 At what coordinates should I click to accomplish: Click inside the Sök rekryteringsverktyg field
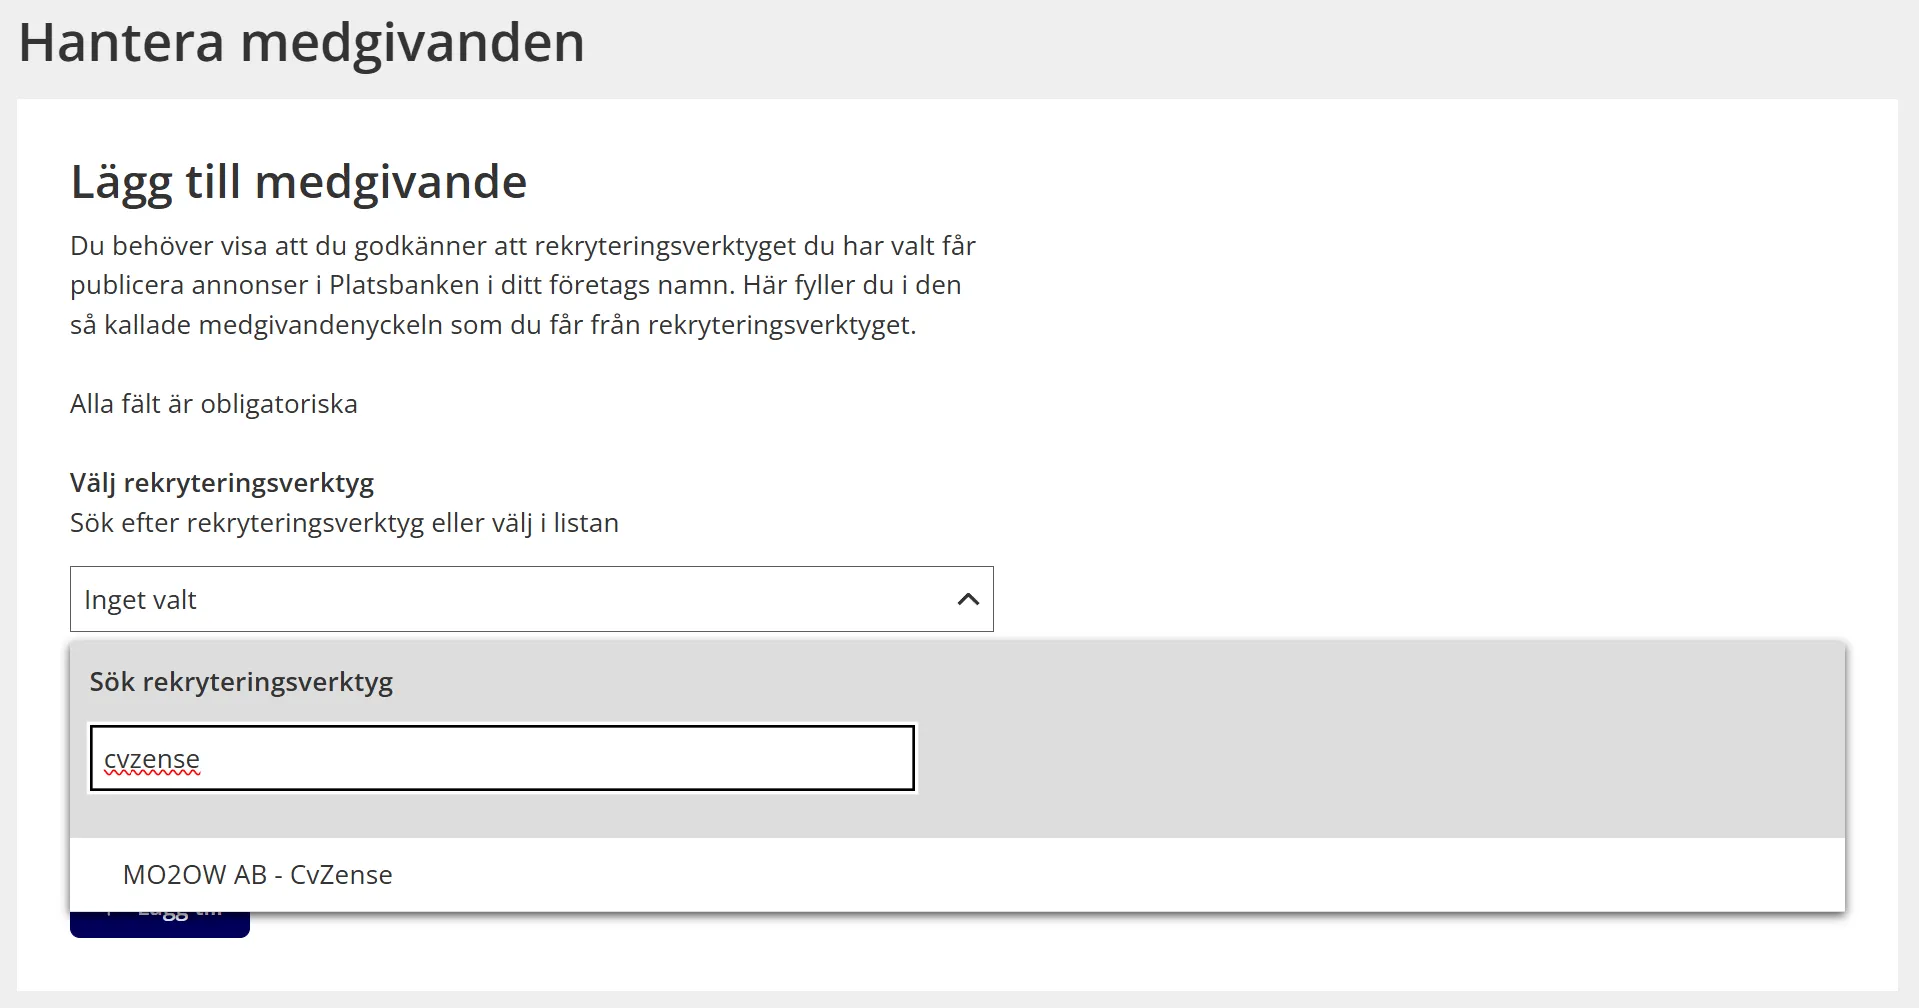(x=500, y=758)
